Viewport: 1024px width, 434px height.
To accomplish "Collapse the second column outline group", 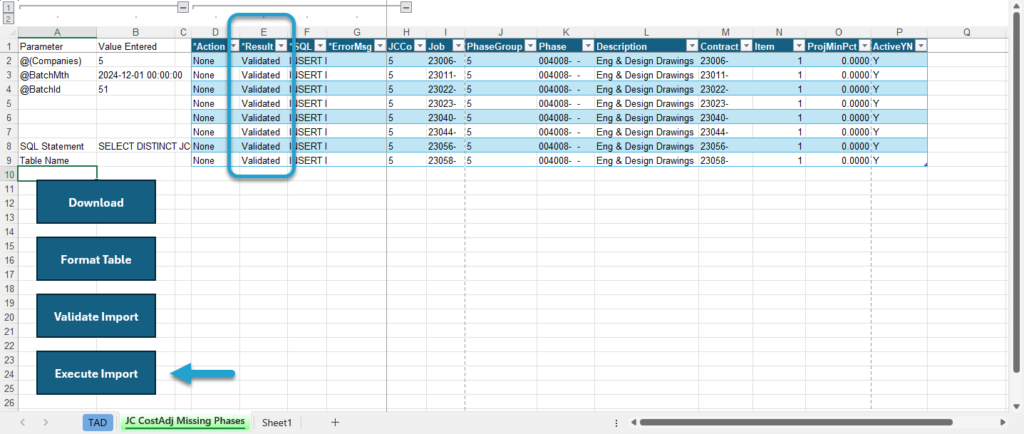I will [x=406, y=7].
